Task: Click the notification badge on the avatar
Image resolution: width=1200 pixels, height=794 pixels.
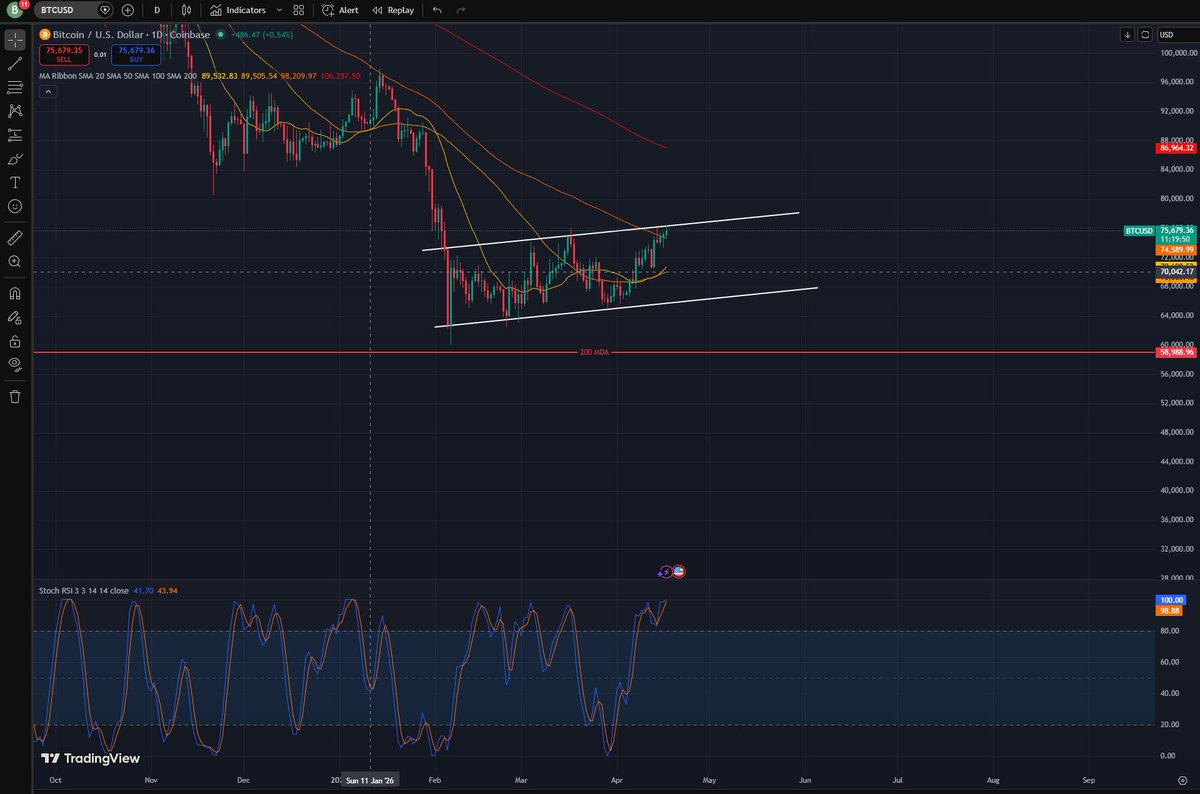Action: [x=23, y=5]
